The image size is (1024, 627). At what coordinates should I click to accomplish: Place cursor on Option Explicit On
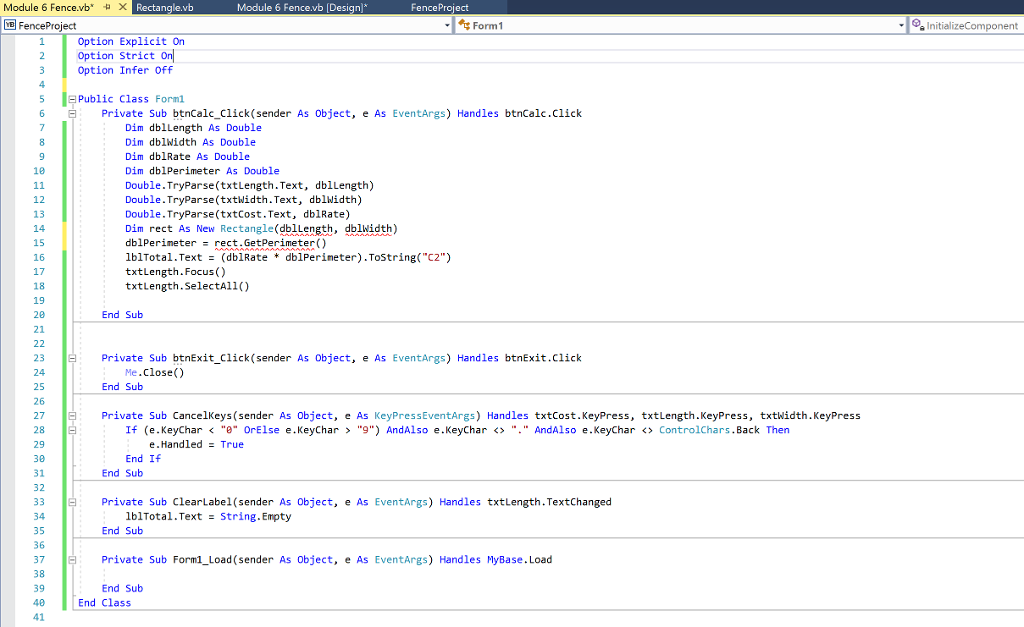pyautogui.click(x=131, y=41)
